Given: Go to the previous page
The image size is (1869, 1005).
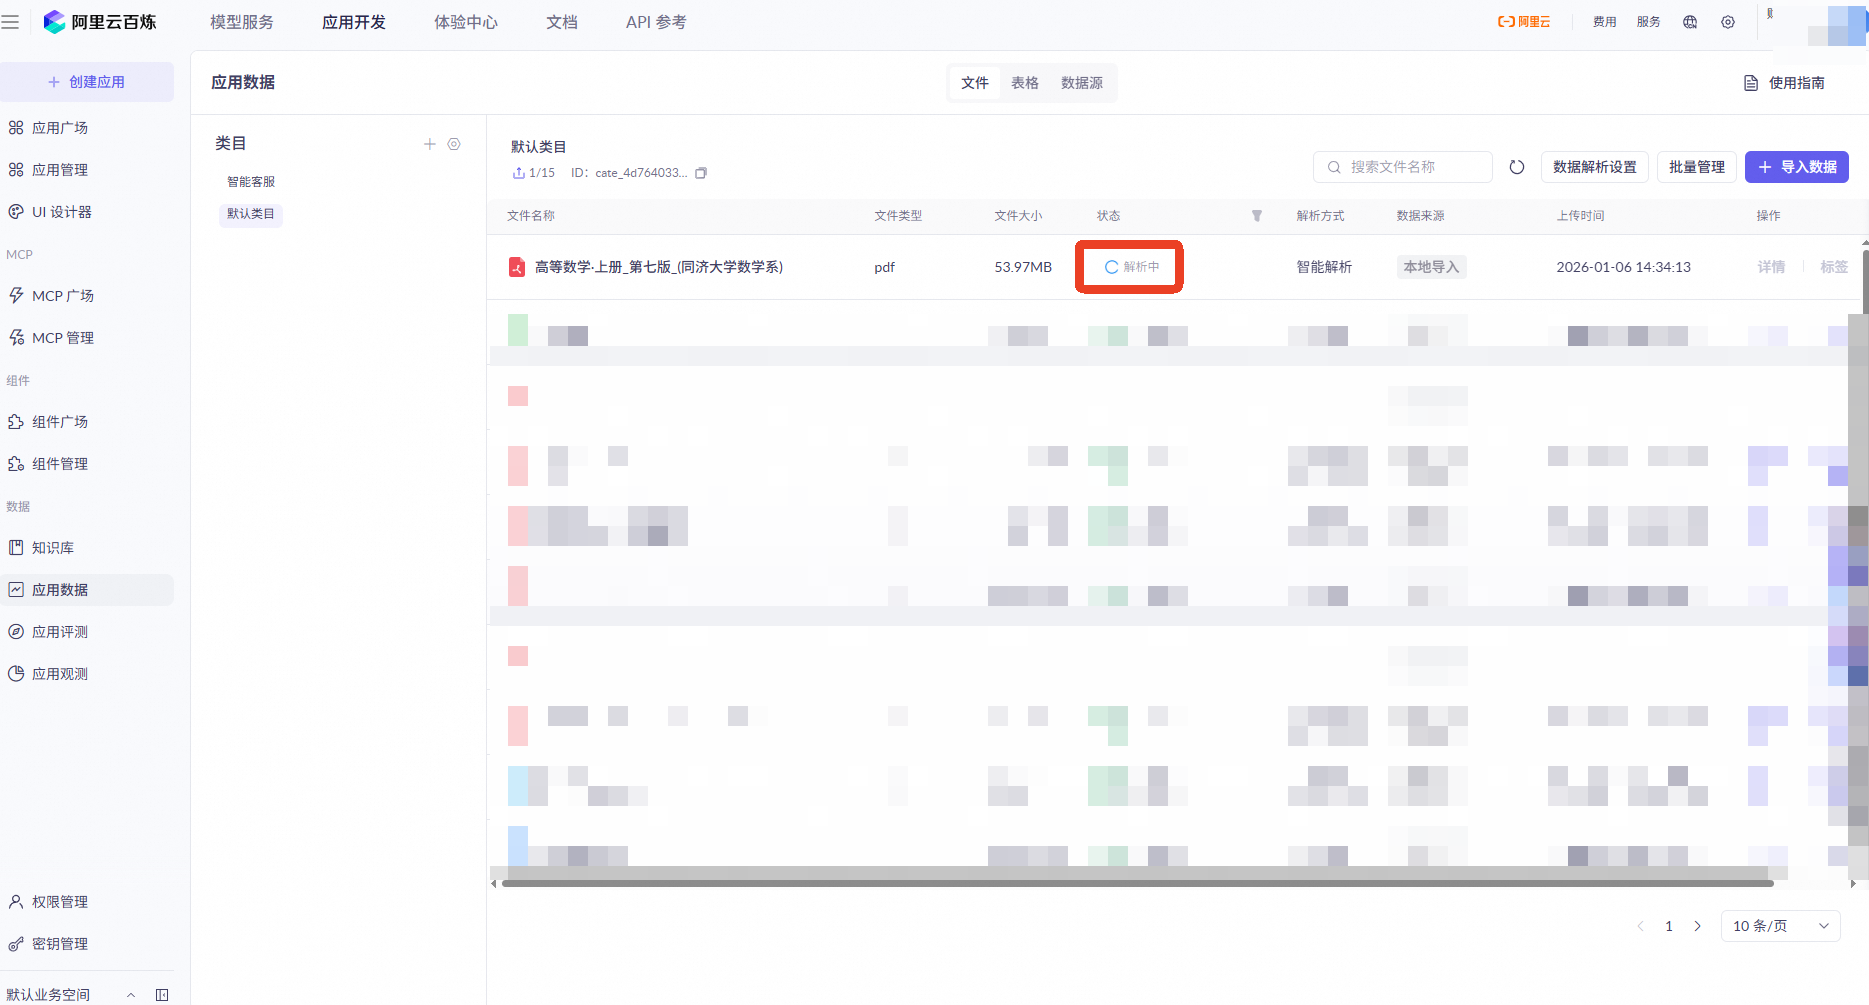Looking at the screenshot, I should 1640,926.
